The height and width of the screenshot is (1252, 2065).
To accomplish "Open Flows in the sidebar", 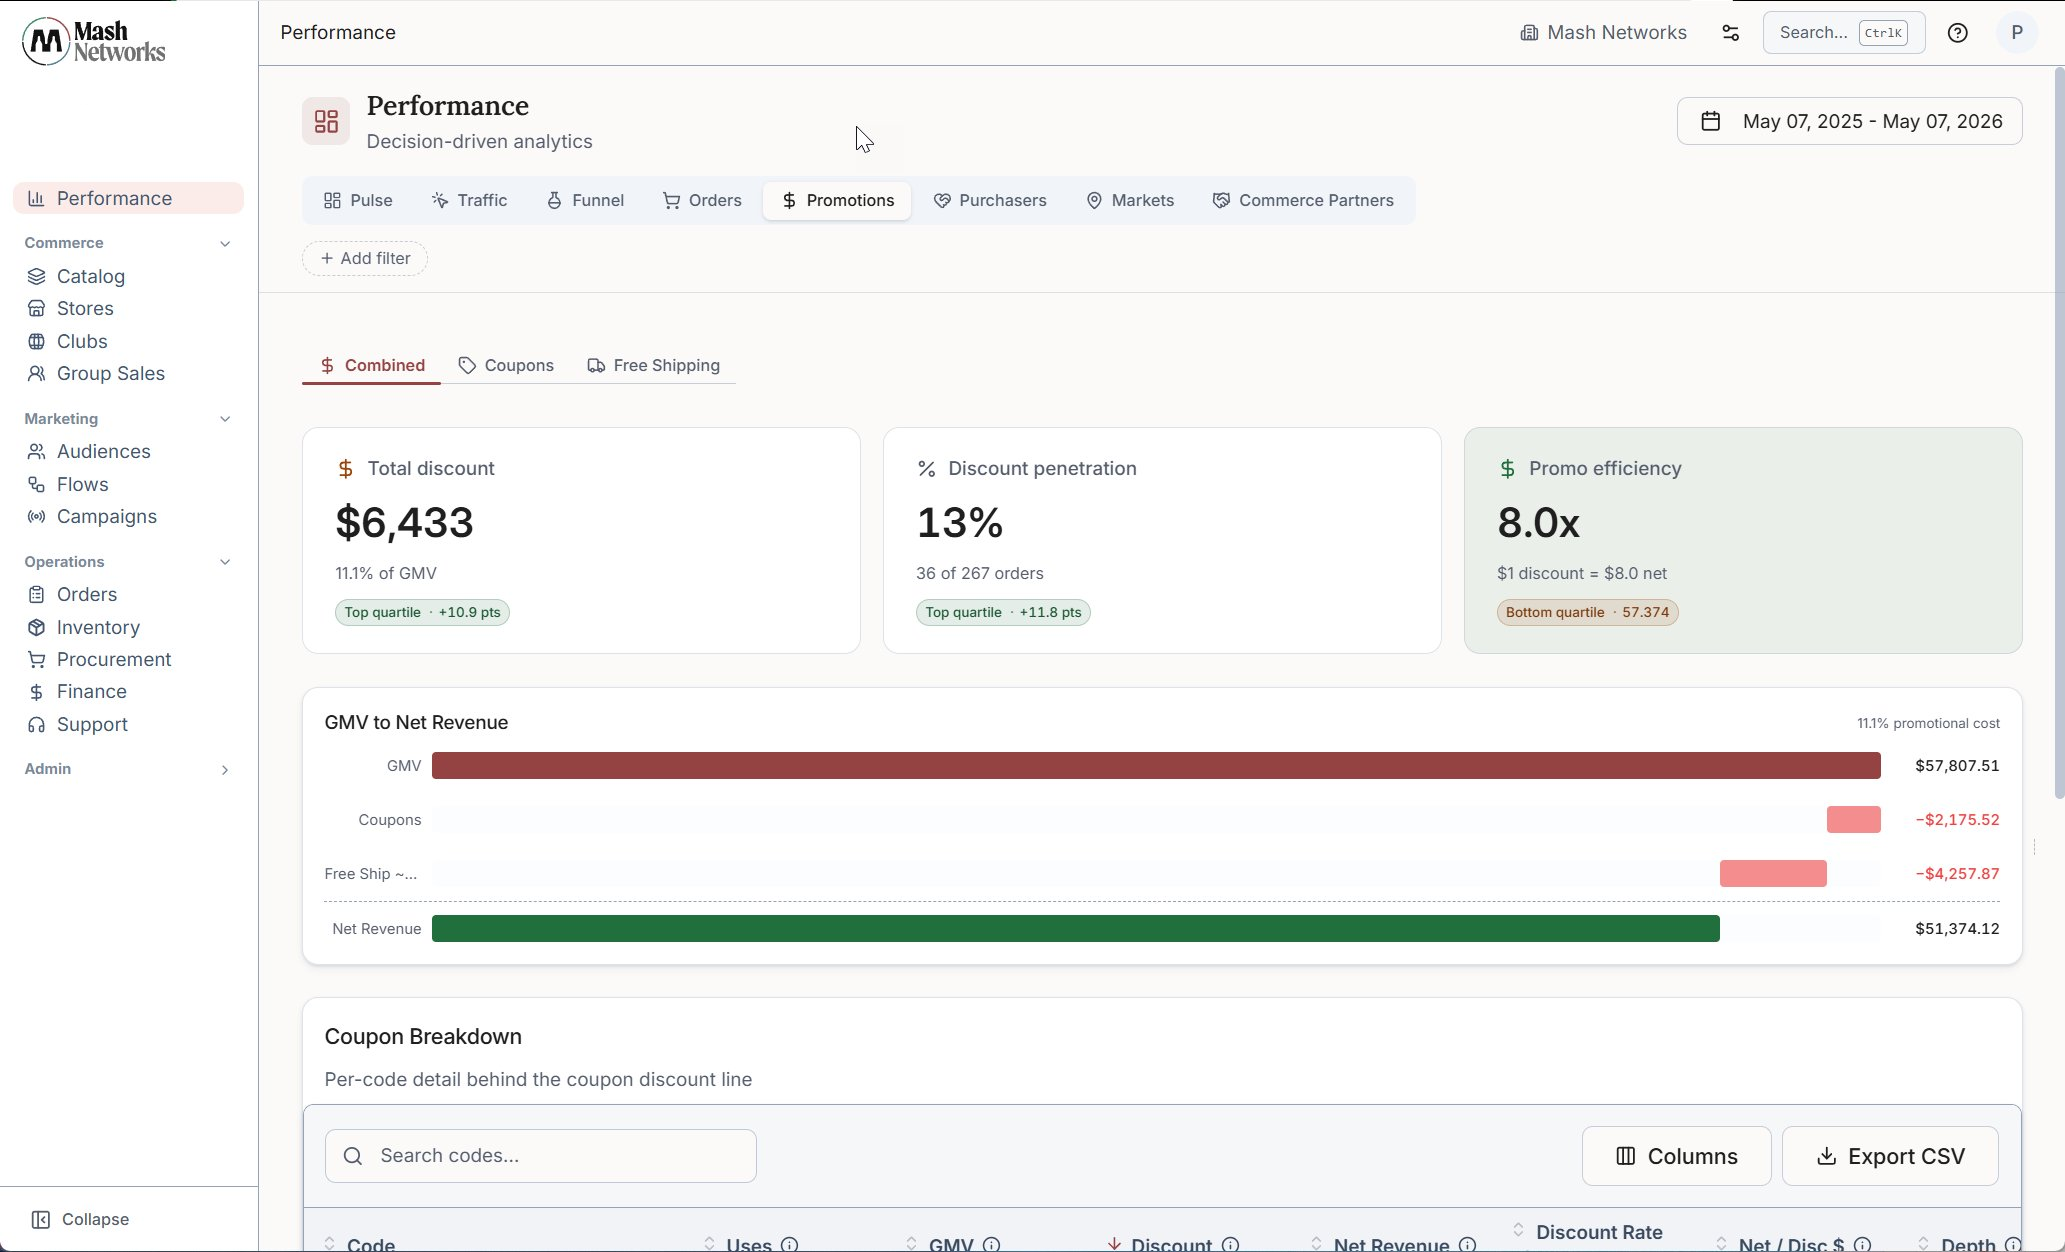I will [x=83, y=484].
